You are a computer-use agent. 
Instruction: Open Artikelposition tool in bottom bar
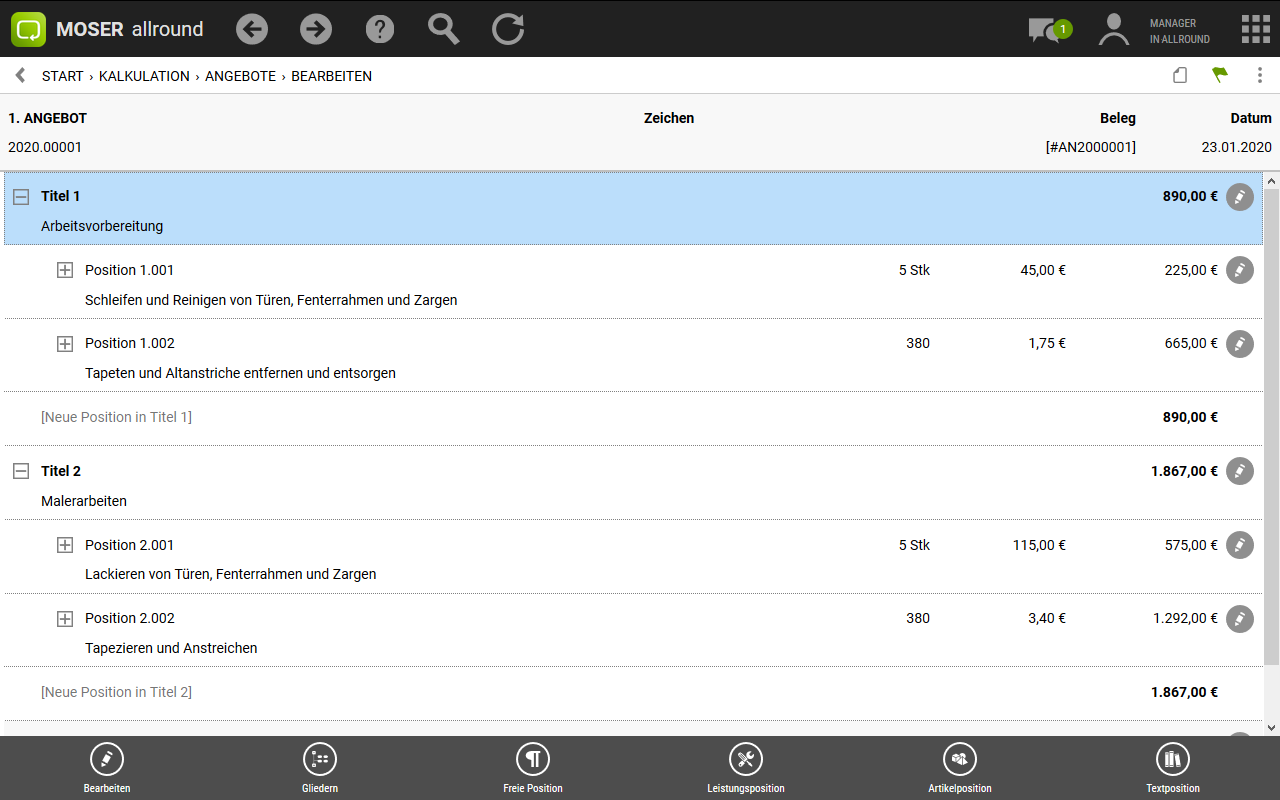959,767
